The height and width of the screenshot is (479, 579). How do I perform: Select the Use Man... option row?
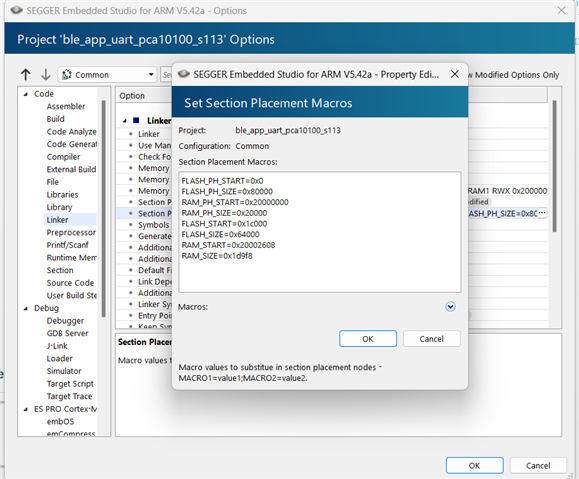(x=155, y=145)
